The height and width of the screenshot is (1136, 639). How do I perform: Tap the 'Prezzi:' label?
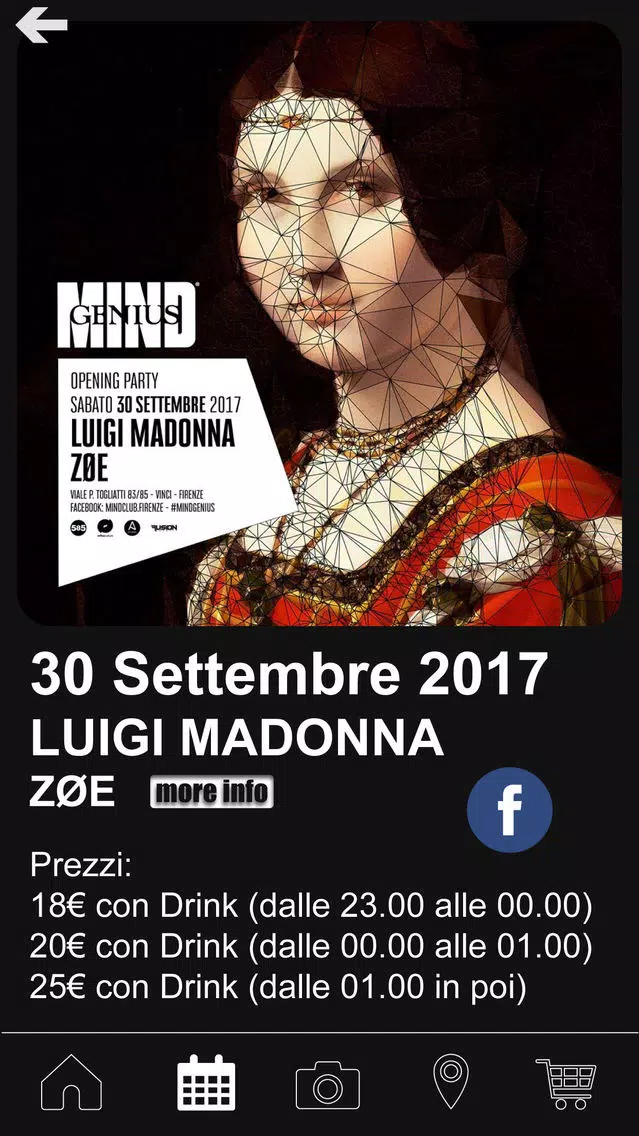[81, 866]
